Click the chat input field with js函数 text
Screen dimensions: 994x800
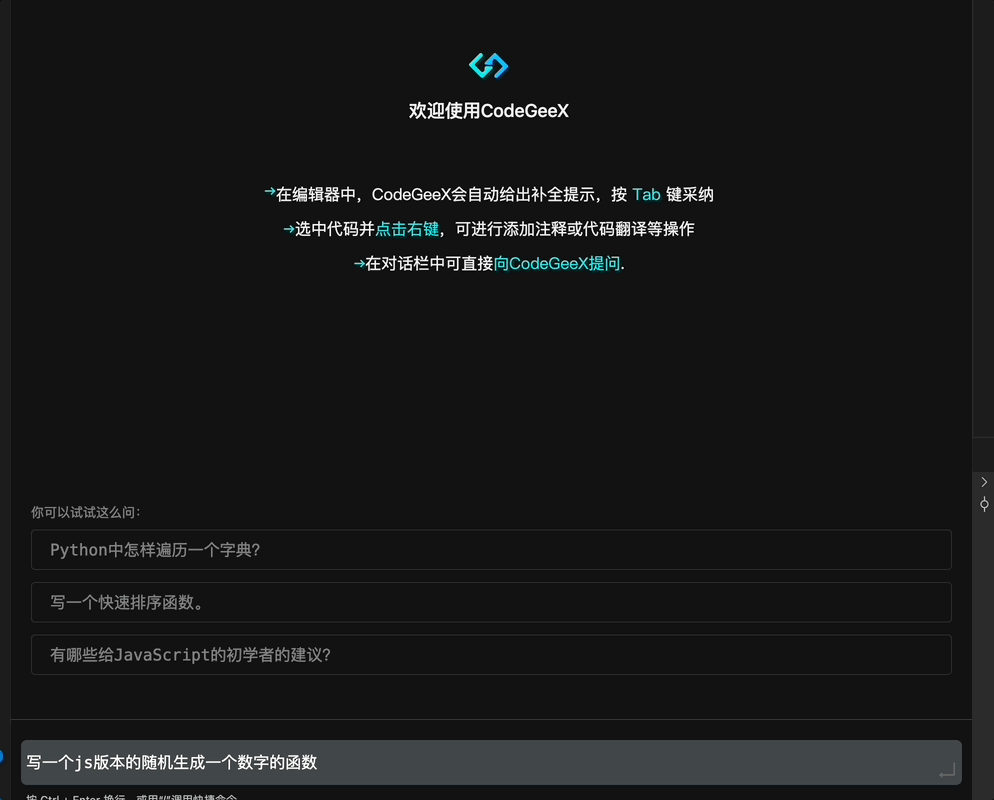pyautogui.click(x=491, y=762)
